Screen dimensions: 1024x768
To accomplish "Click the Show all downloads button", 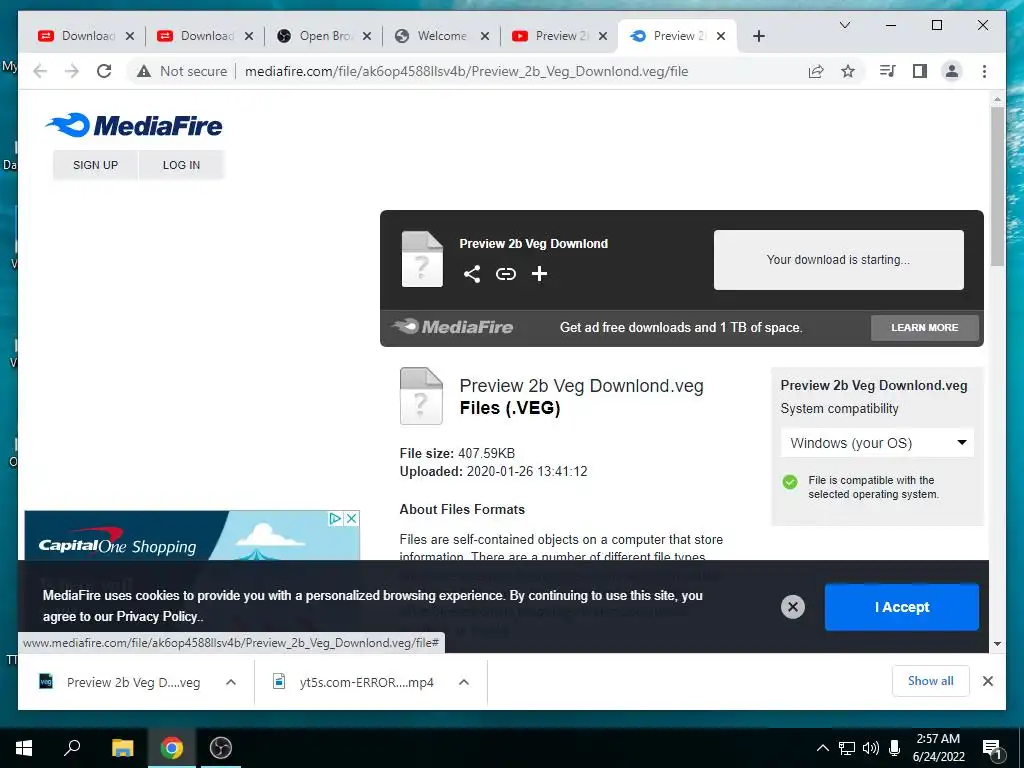I will click(931, 681).
